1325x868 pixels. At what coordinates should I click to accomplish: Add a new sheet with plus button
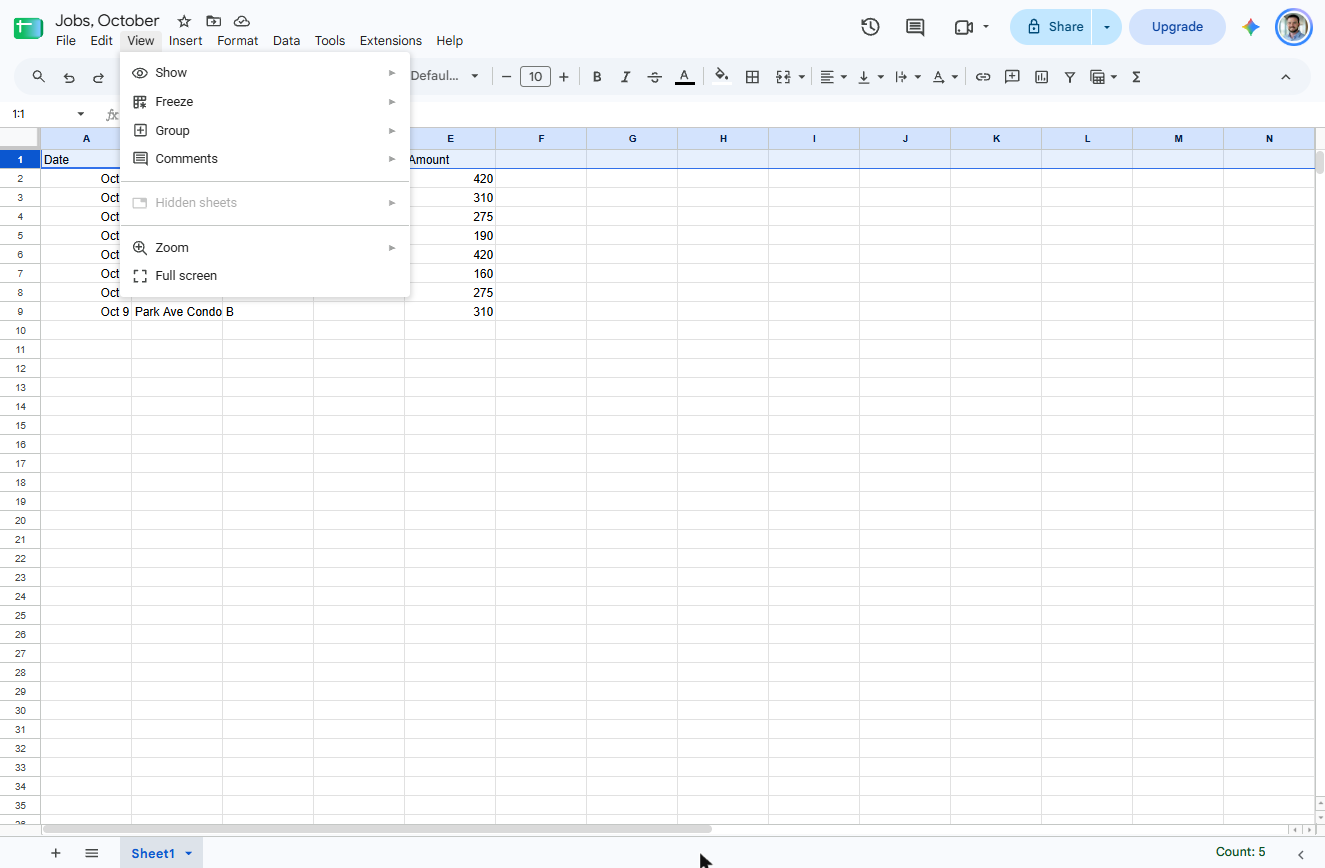56,853
